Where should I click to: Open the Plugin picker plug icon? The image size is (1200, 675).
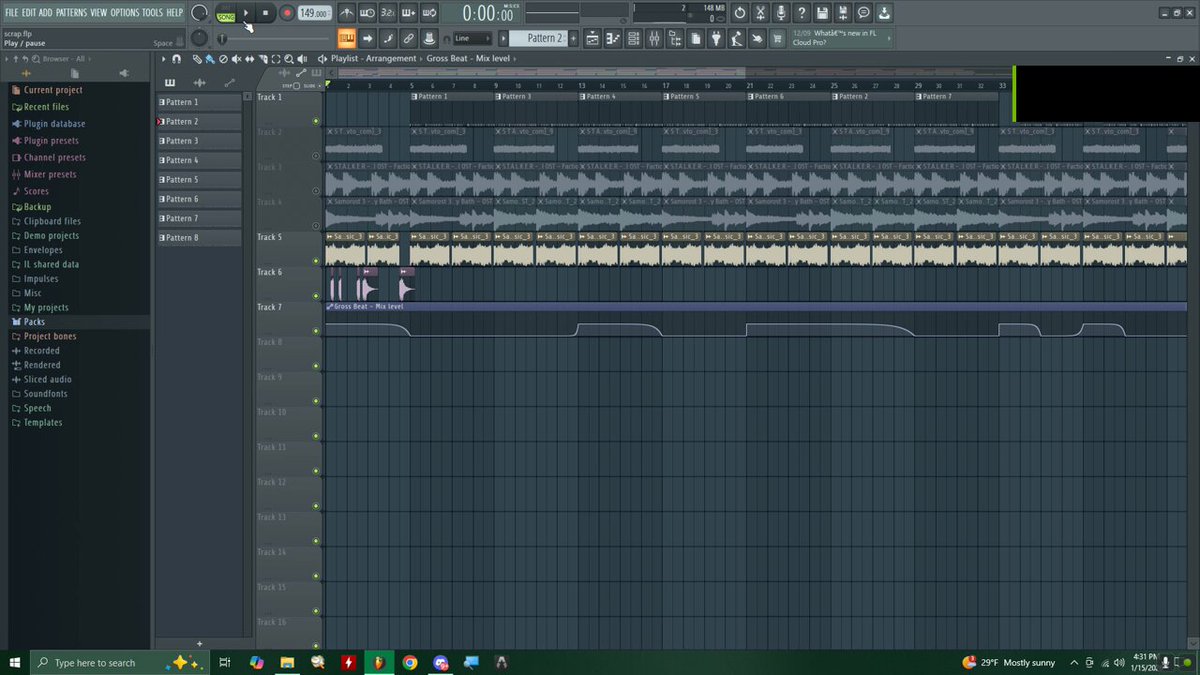[715, 38]
